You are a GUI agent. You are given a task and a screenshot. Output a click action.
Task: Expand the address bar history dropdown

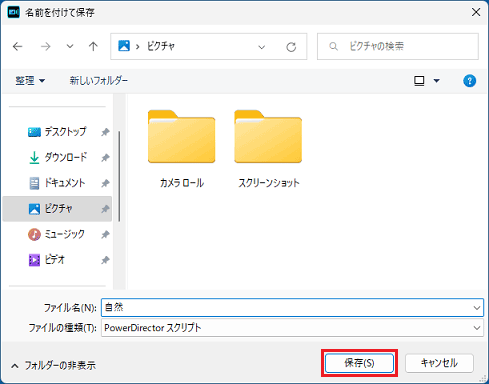coord(262,47)
